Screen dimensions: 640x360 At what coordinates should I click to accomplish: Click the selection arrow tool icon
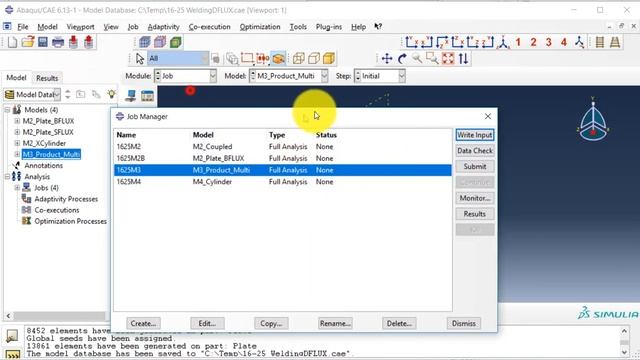[140, 59]
